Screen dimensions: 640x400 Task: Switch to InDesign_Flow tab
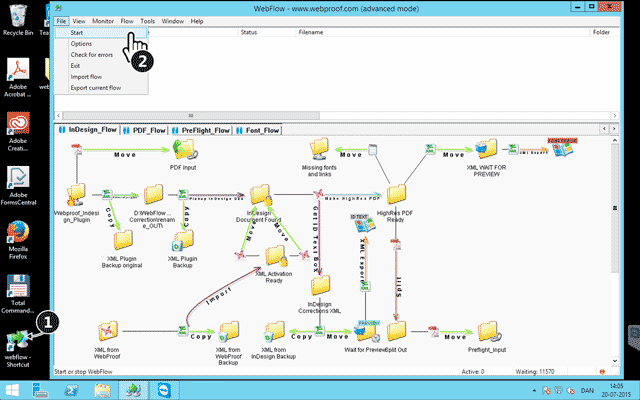(x=88, y=130)
